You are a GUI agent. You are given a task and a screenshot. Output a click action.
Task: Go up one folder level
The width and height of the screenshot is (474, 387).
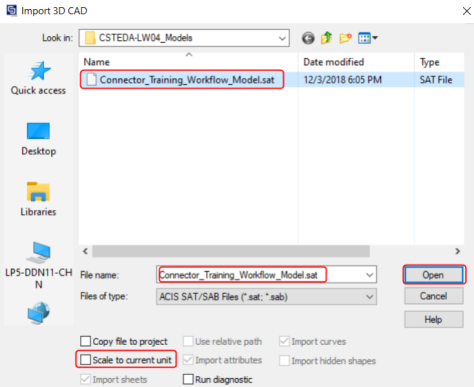click(326, 38)
